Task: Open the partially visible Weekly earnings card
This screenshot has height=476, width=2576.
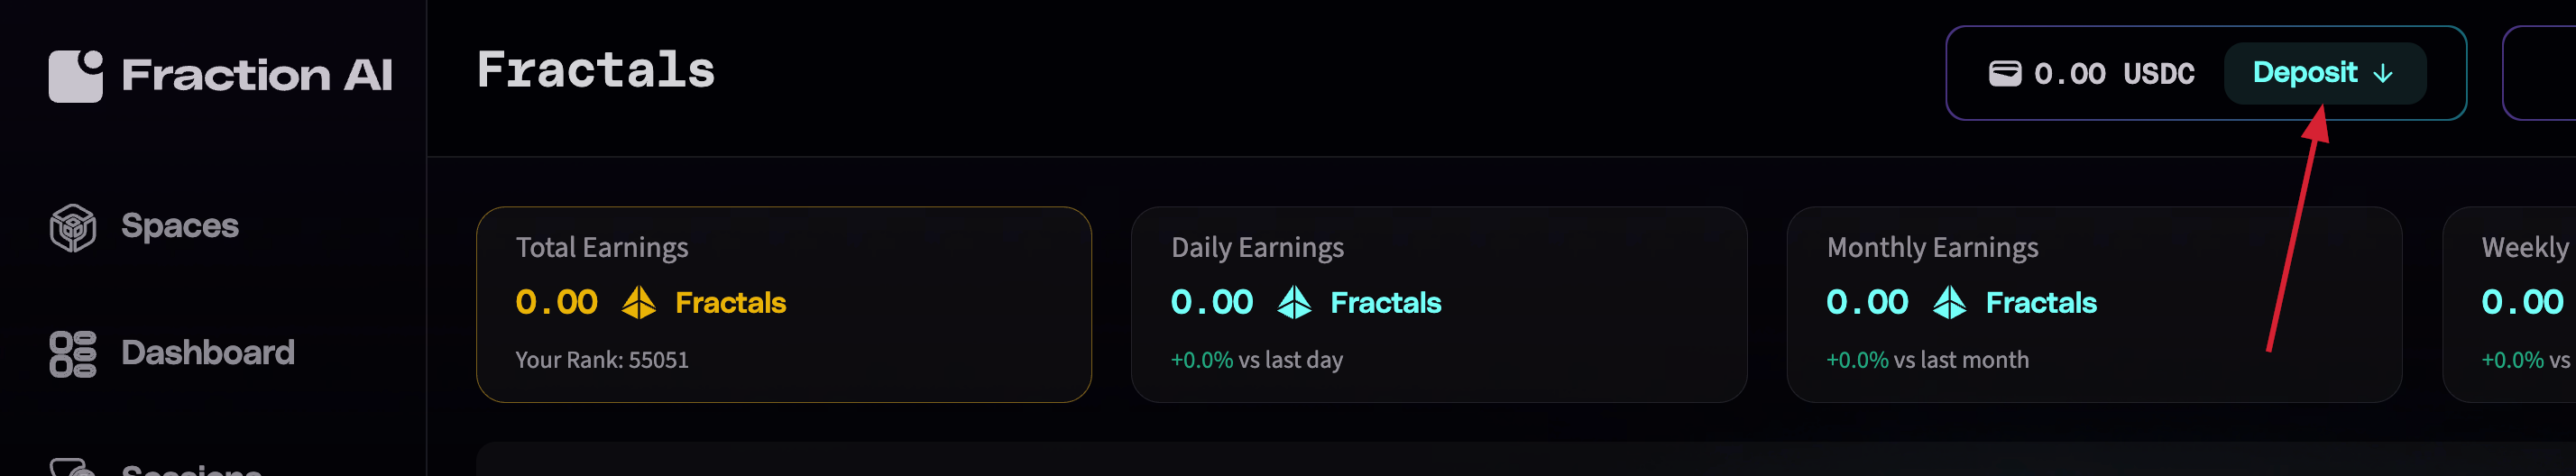Action: coord(2510,304)
